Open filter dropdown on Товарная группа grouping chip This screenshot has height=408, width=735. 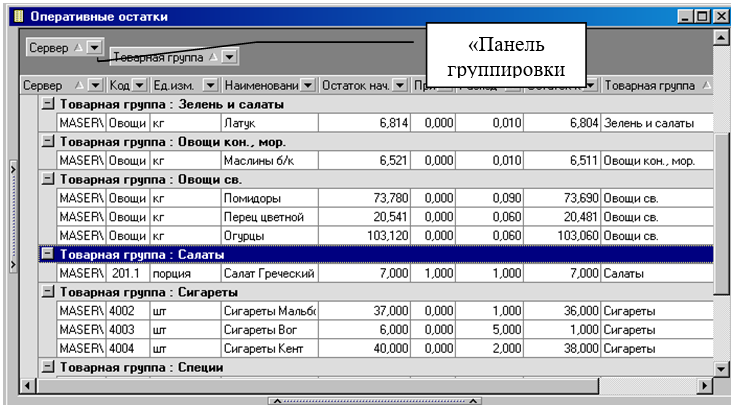click(229, 58)
